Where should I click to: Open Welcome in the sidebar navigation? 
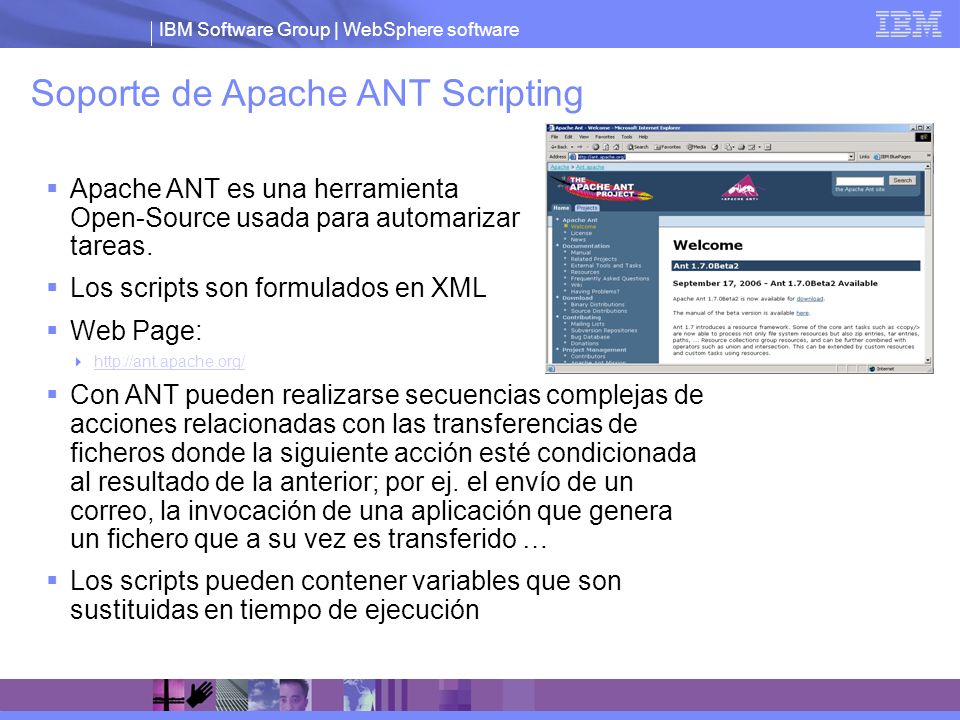pos(583,227)
